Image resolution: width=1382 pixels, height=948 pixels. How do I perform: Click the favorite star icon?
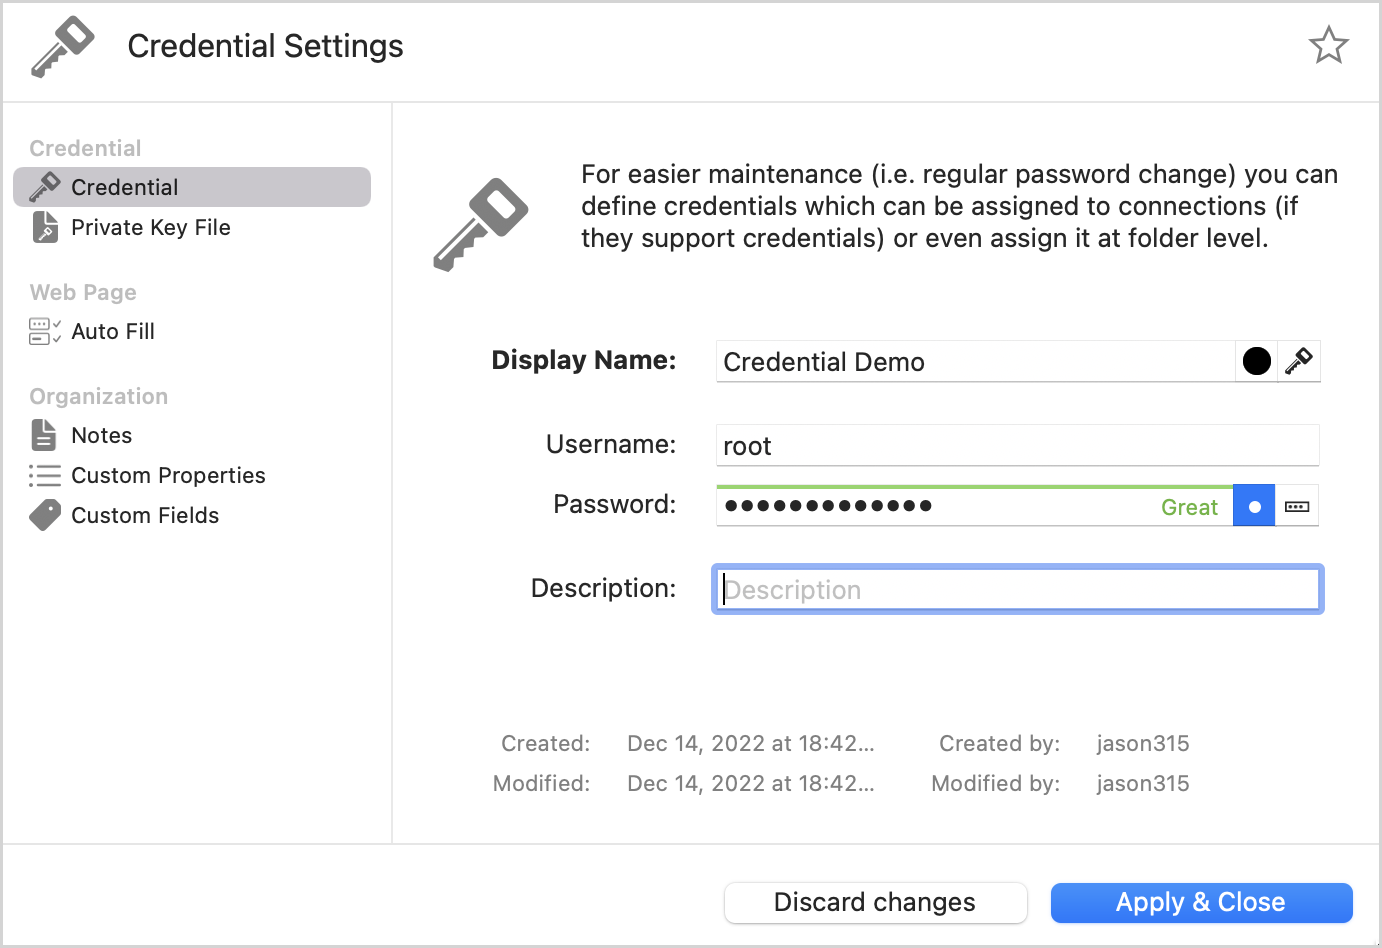[1328, 46]
